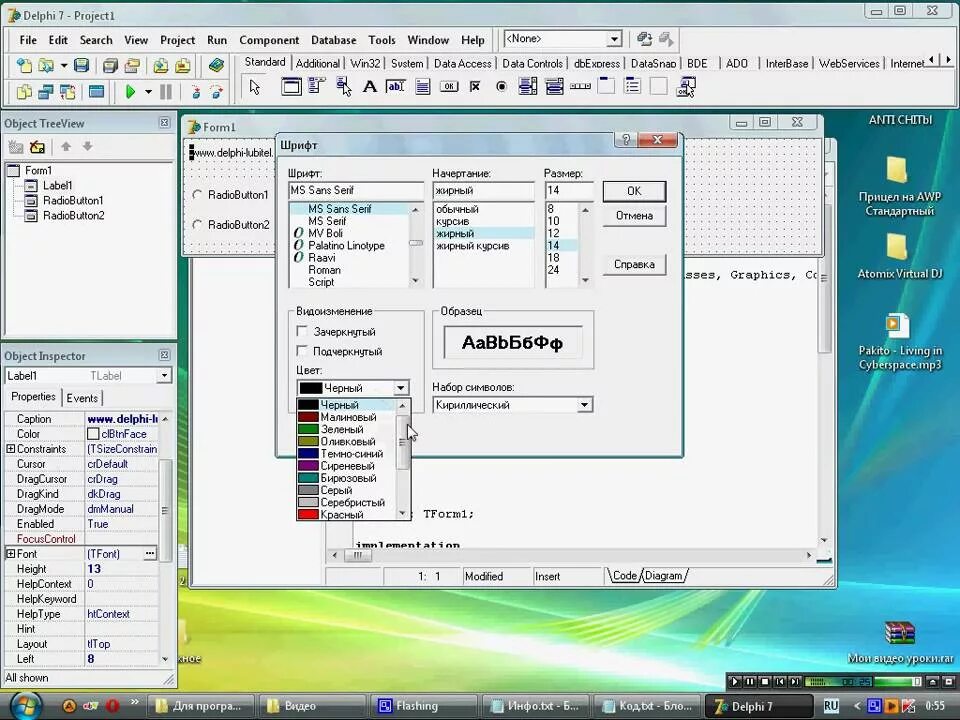
Task: Choose Темно-синий color from list
Action: (347, 454)
